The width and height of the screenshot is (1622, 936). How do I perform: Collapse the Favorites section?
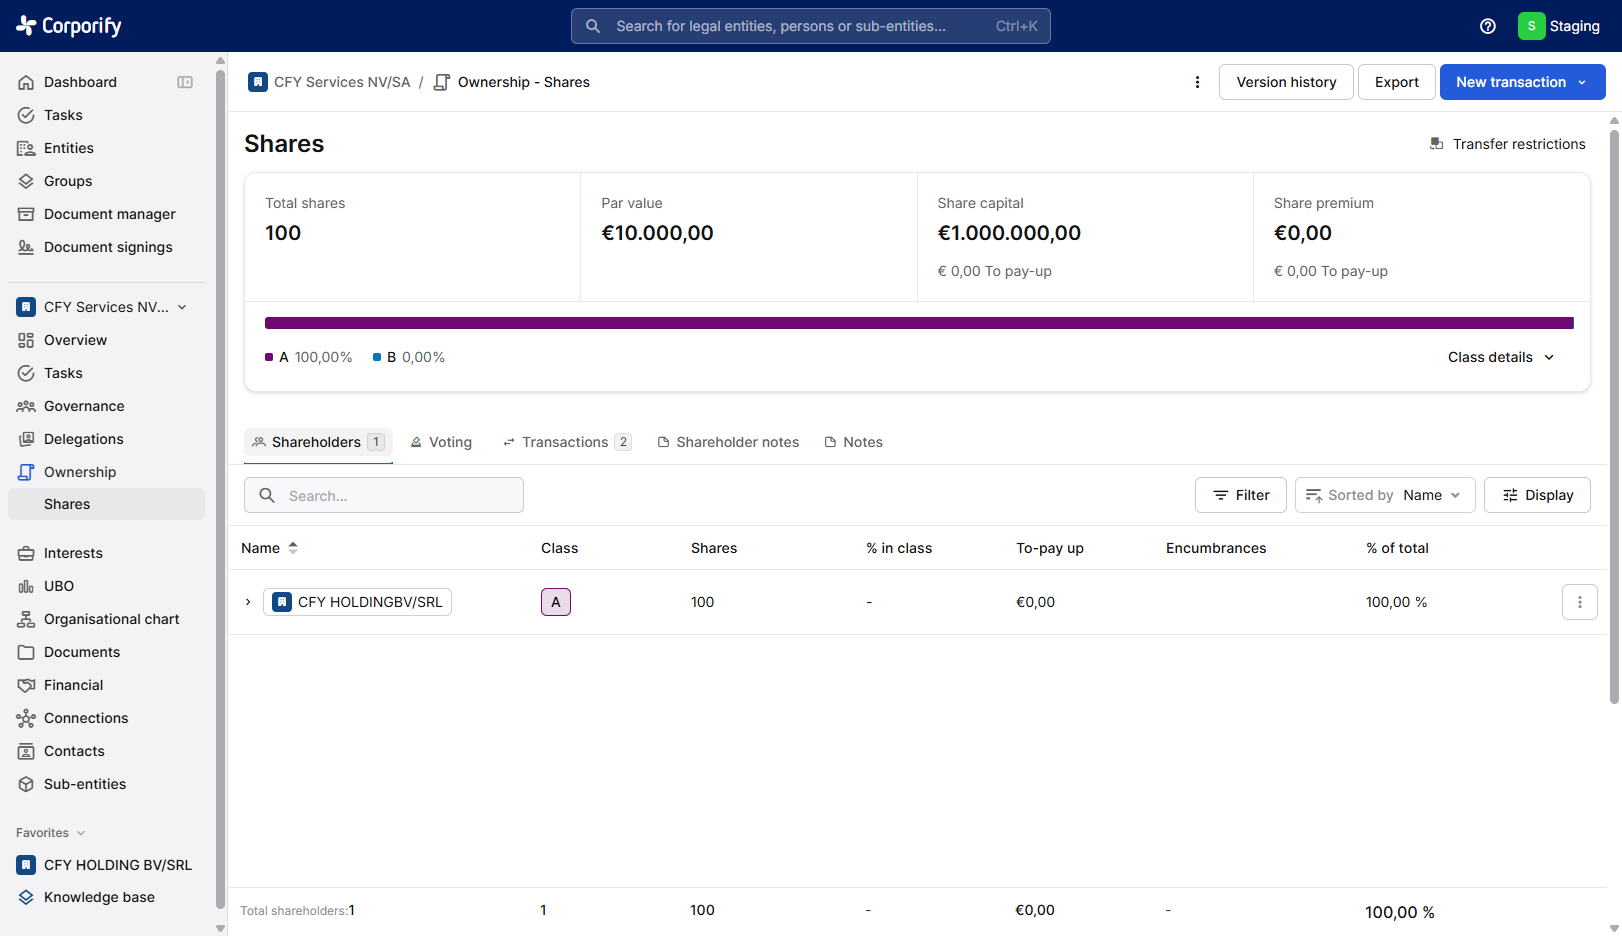tap(51, 833)
